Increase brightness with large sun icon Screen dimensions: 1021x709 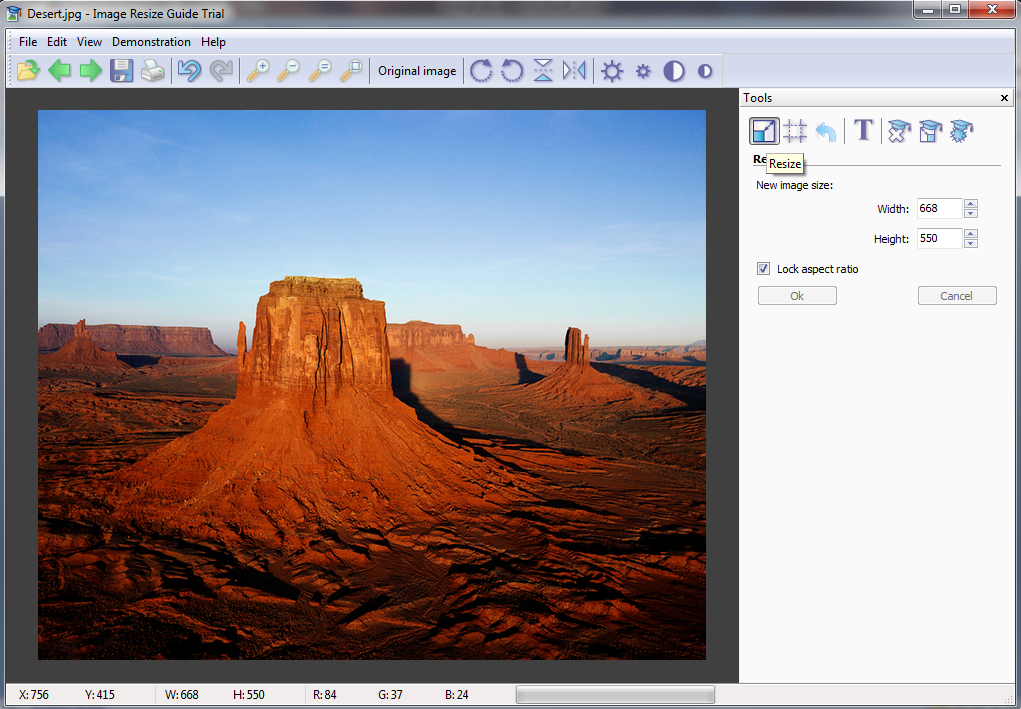(612, 71)
